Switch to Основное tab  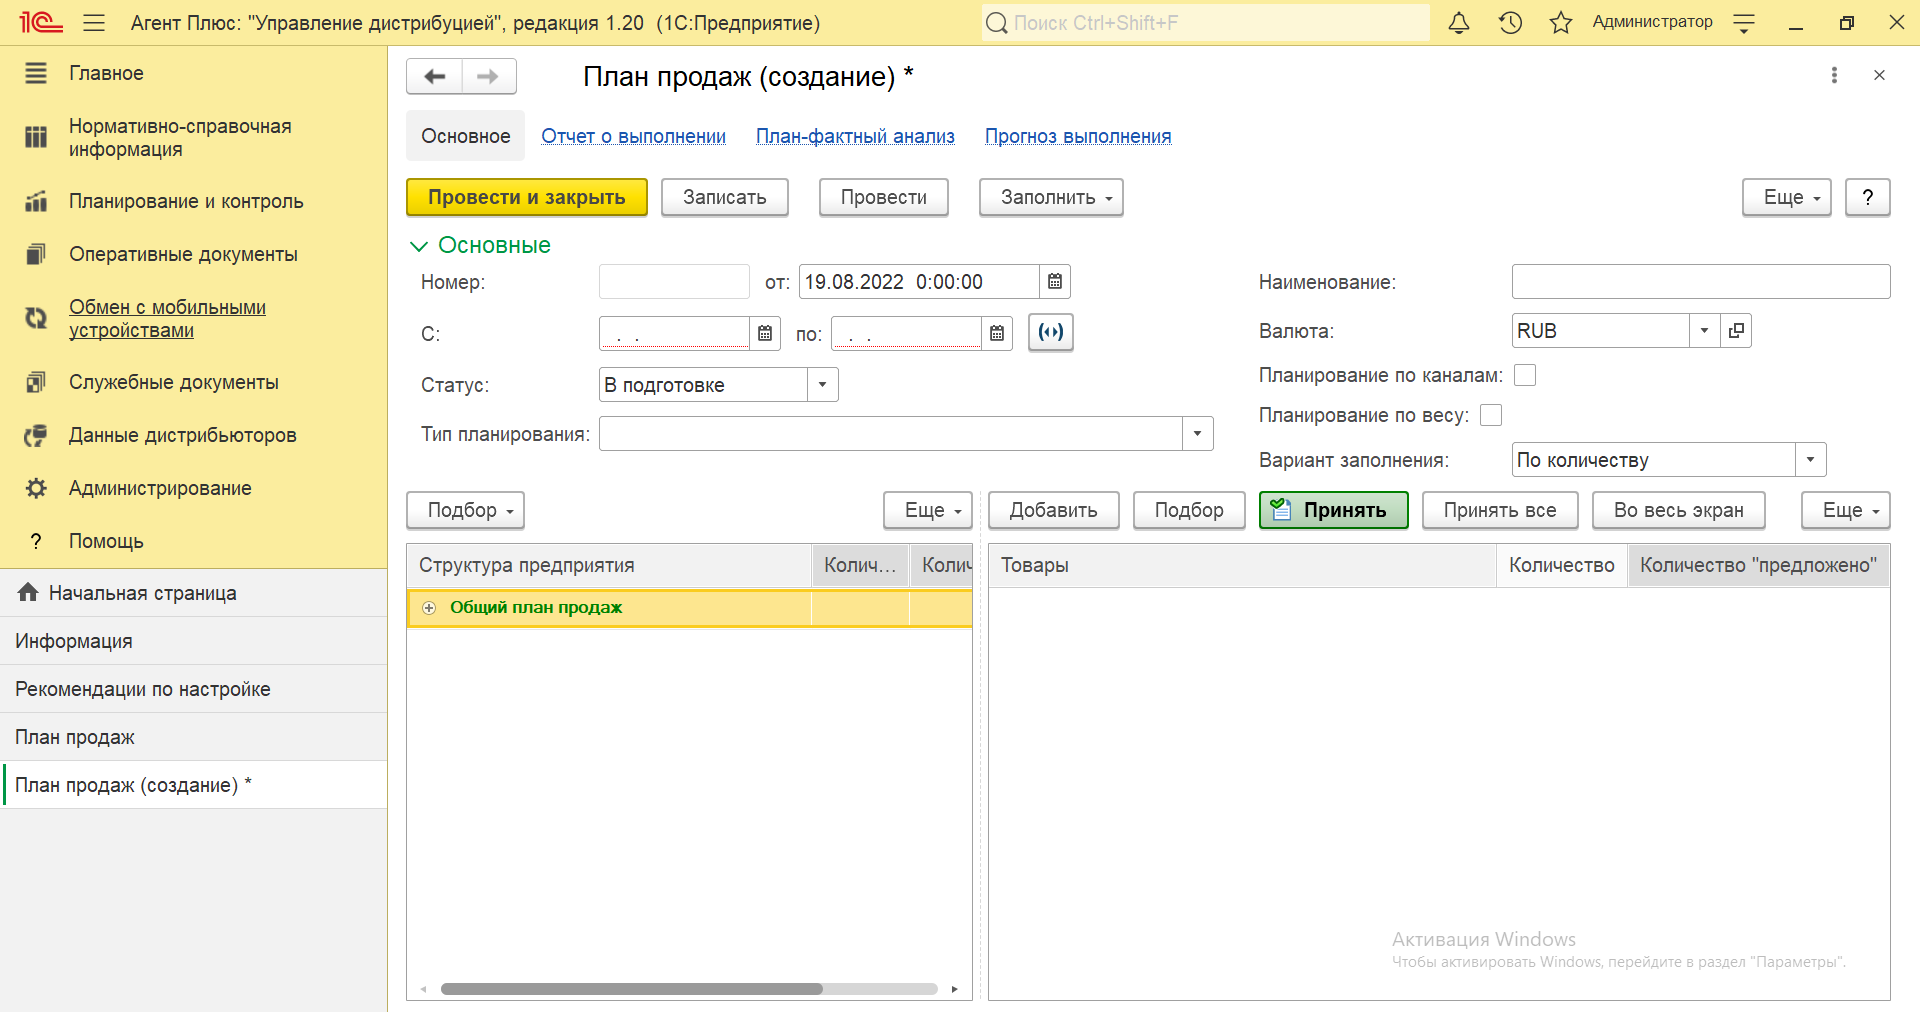[x=465, y=136]
